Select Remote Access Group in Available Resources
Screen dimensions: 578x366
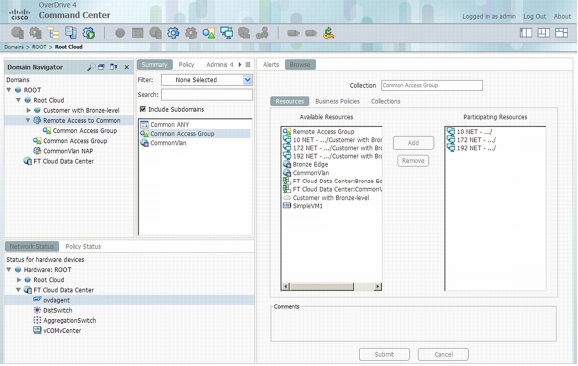323,132
